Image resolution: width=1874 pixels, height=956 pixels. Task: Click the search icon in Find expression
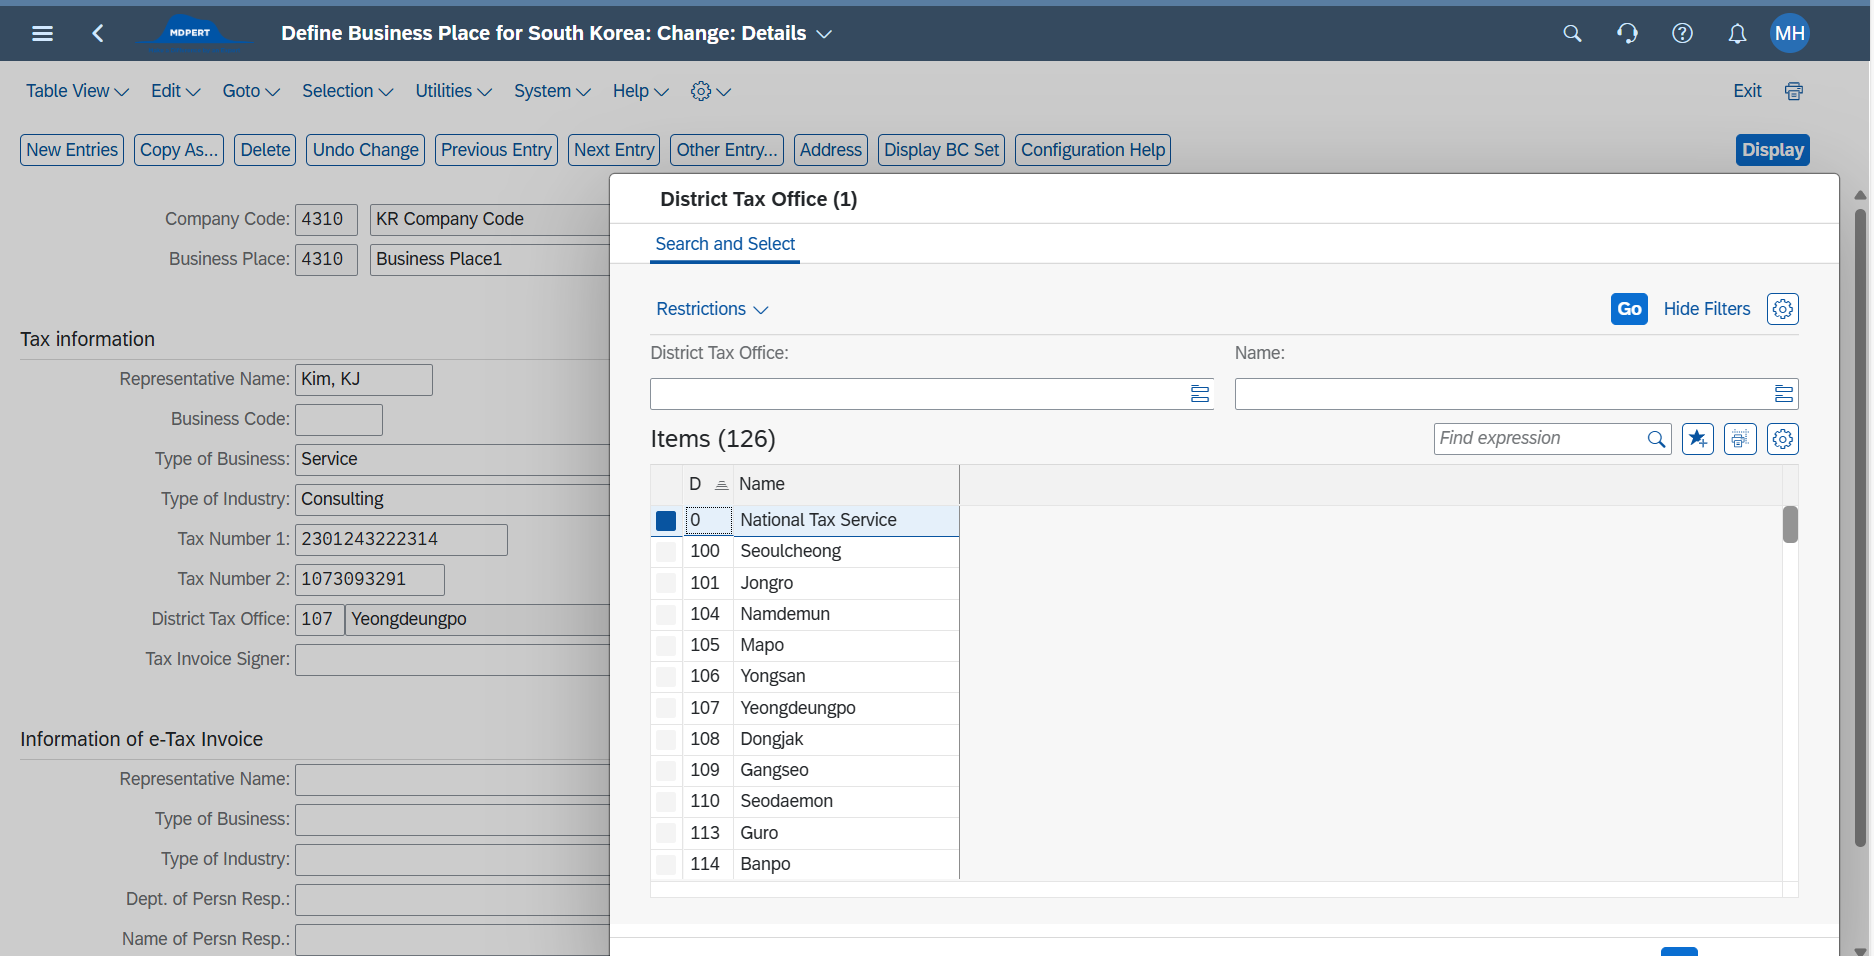1656,439
